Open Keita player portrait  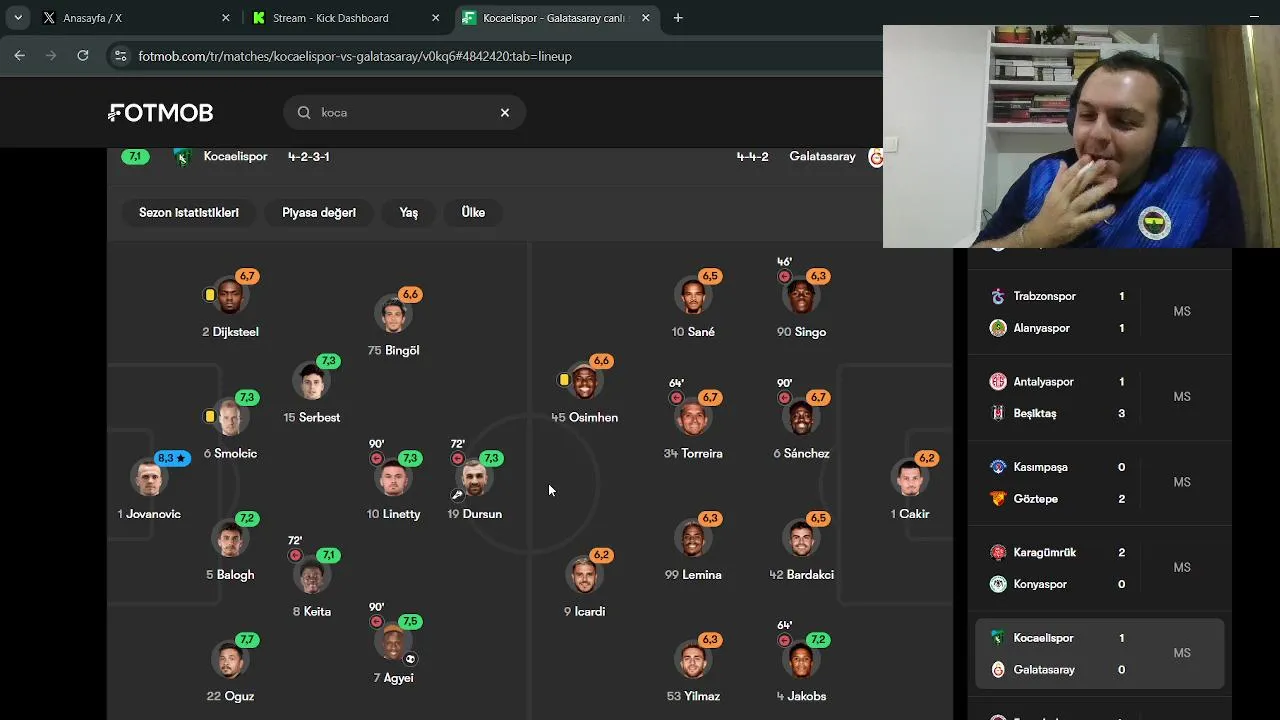311,577
